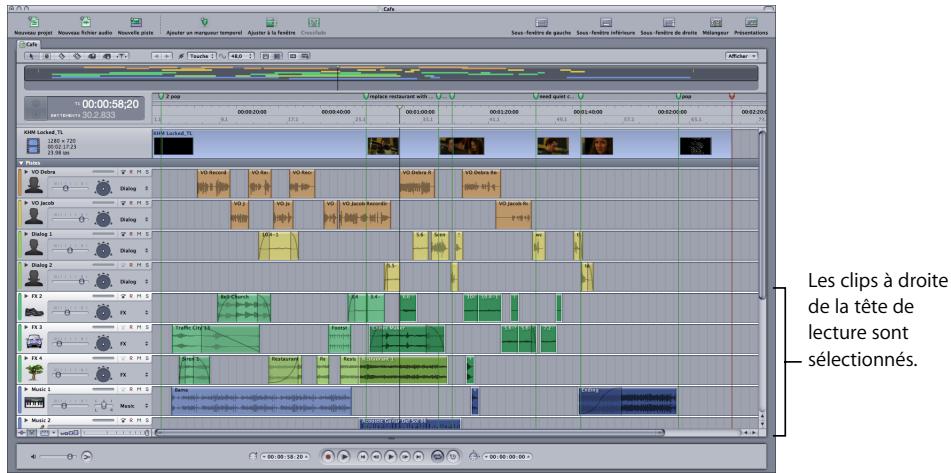
Task: Toggle the cycle loop transport button
Action: [x=437, y=456]
